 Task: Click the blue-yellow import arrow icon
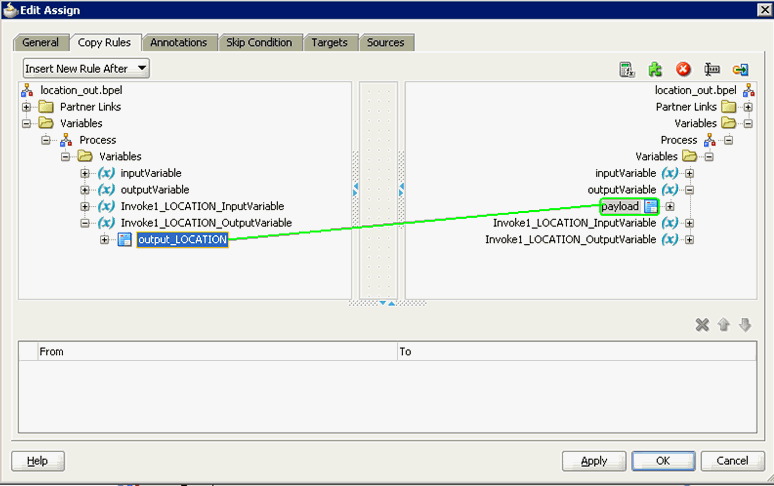click(x=740, y=70)
